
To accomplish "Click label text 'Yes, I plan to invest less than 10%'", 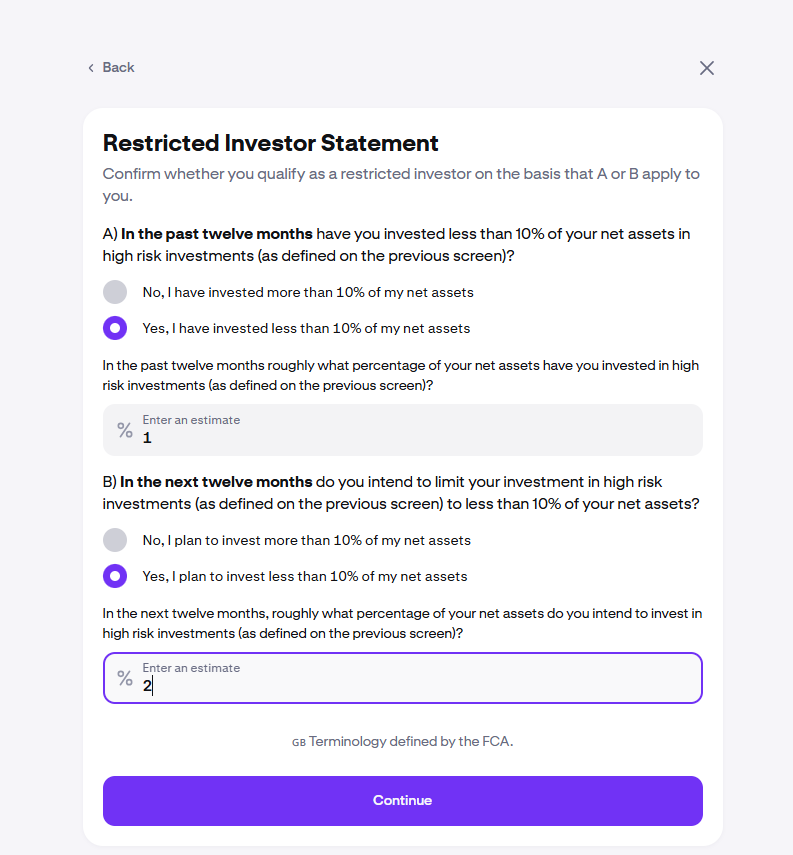I will [305, 576].
